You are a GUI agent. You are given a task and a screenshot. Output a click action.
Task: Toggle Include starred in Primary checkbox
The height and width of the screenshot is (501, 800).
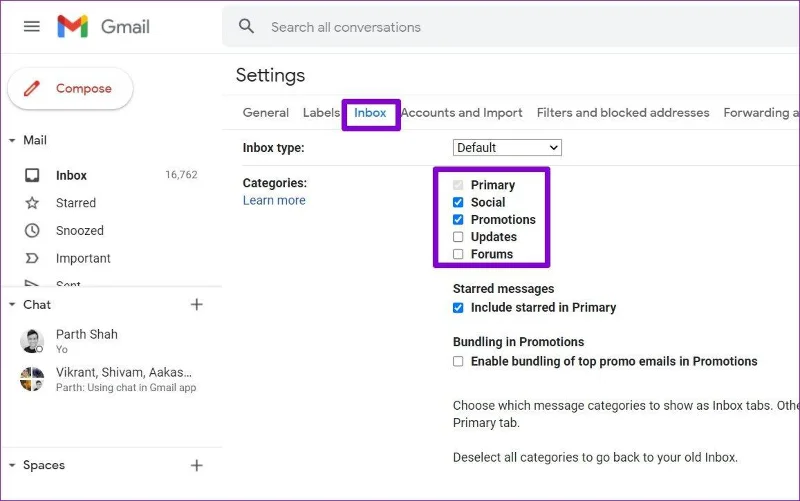pos(458,308)
